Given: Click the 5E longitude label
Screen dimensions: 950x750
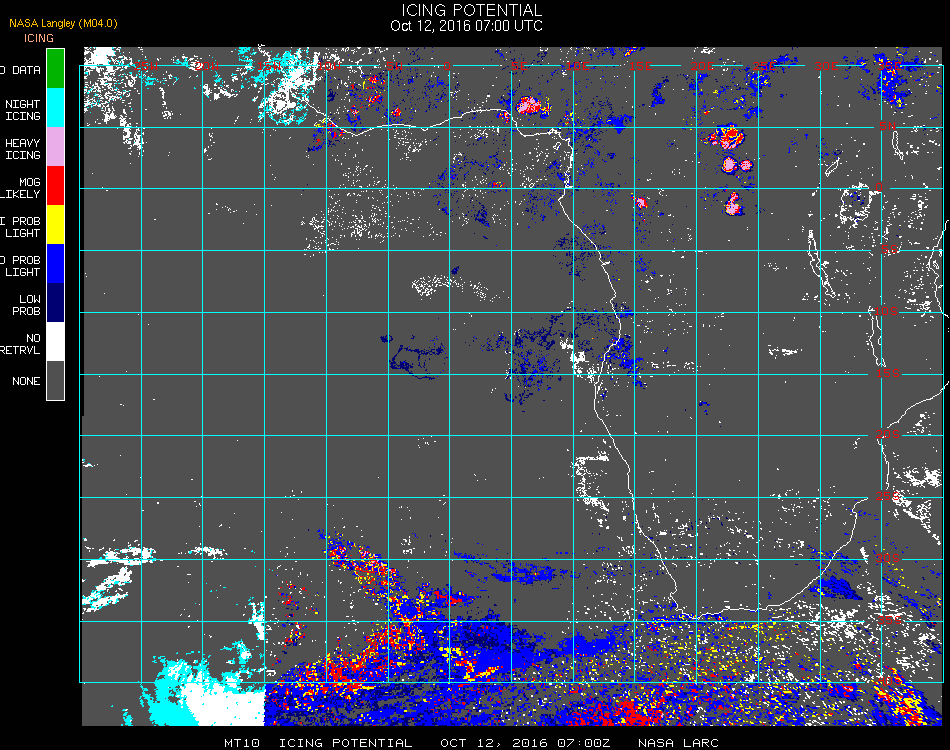Looking at the screenshot, I should tap(519, 65).
